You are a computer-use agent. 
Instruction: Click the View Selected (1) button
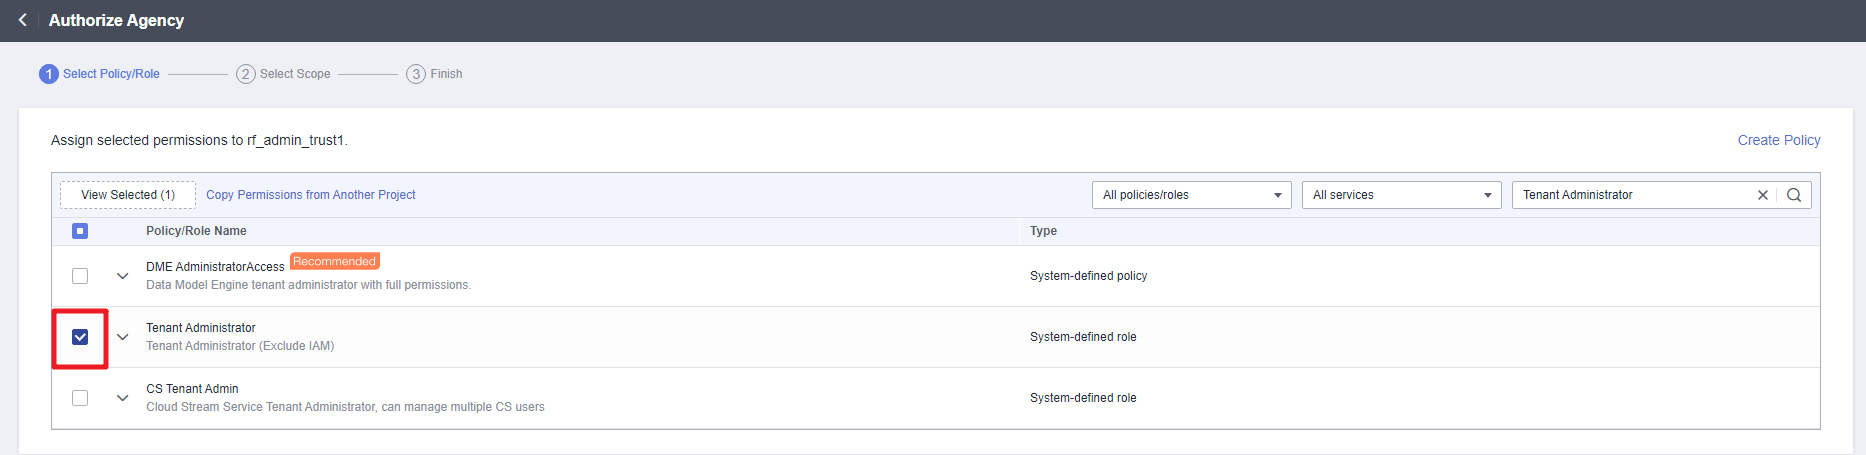(x=128, y=195)
